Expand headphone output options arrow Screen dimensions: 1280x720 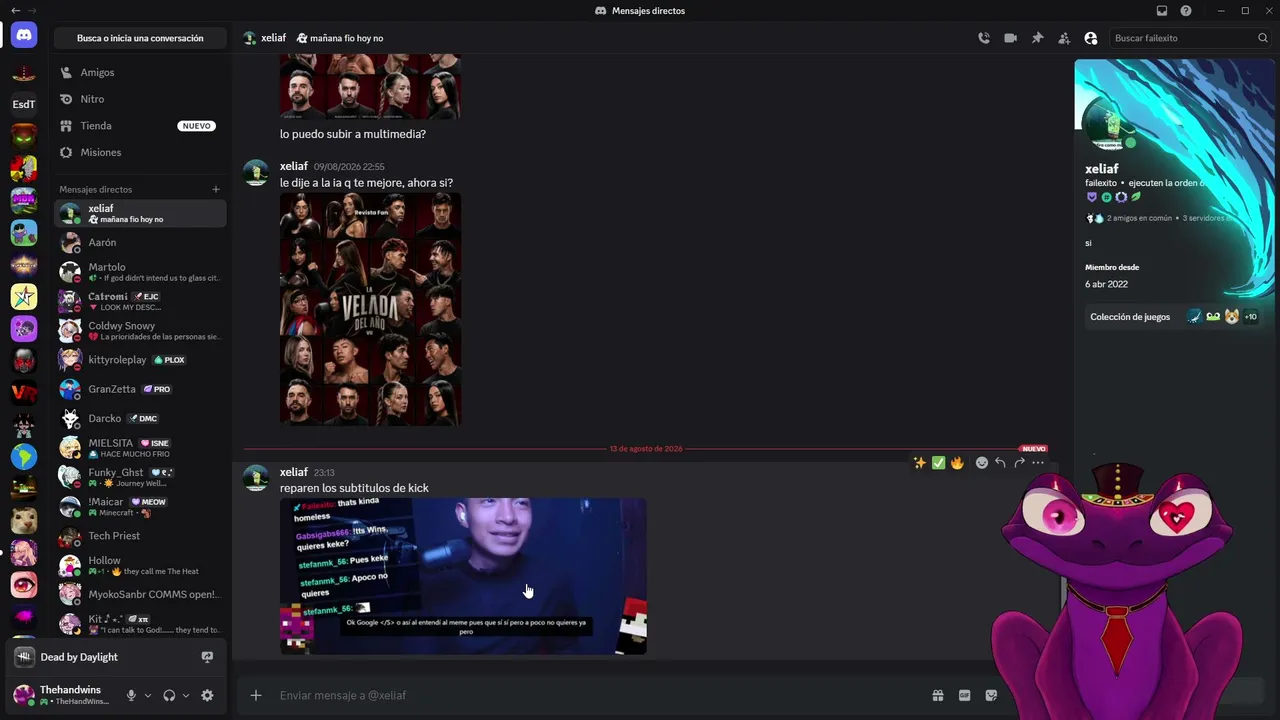click(186, 695)
